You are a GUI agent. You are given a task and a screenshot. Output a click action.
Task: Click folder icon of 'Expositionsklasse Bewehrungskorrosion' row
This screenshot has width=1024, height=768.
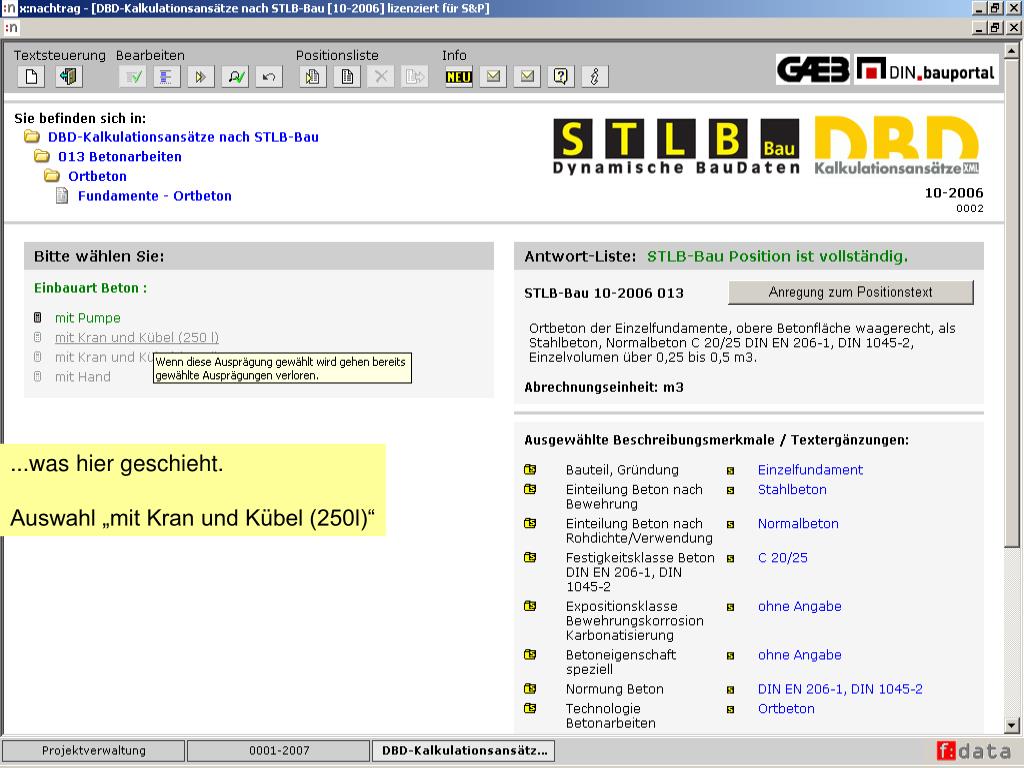(x=530, y=605)
